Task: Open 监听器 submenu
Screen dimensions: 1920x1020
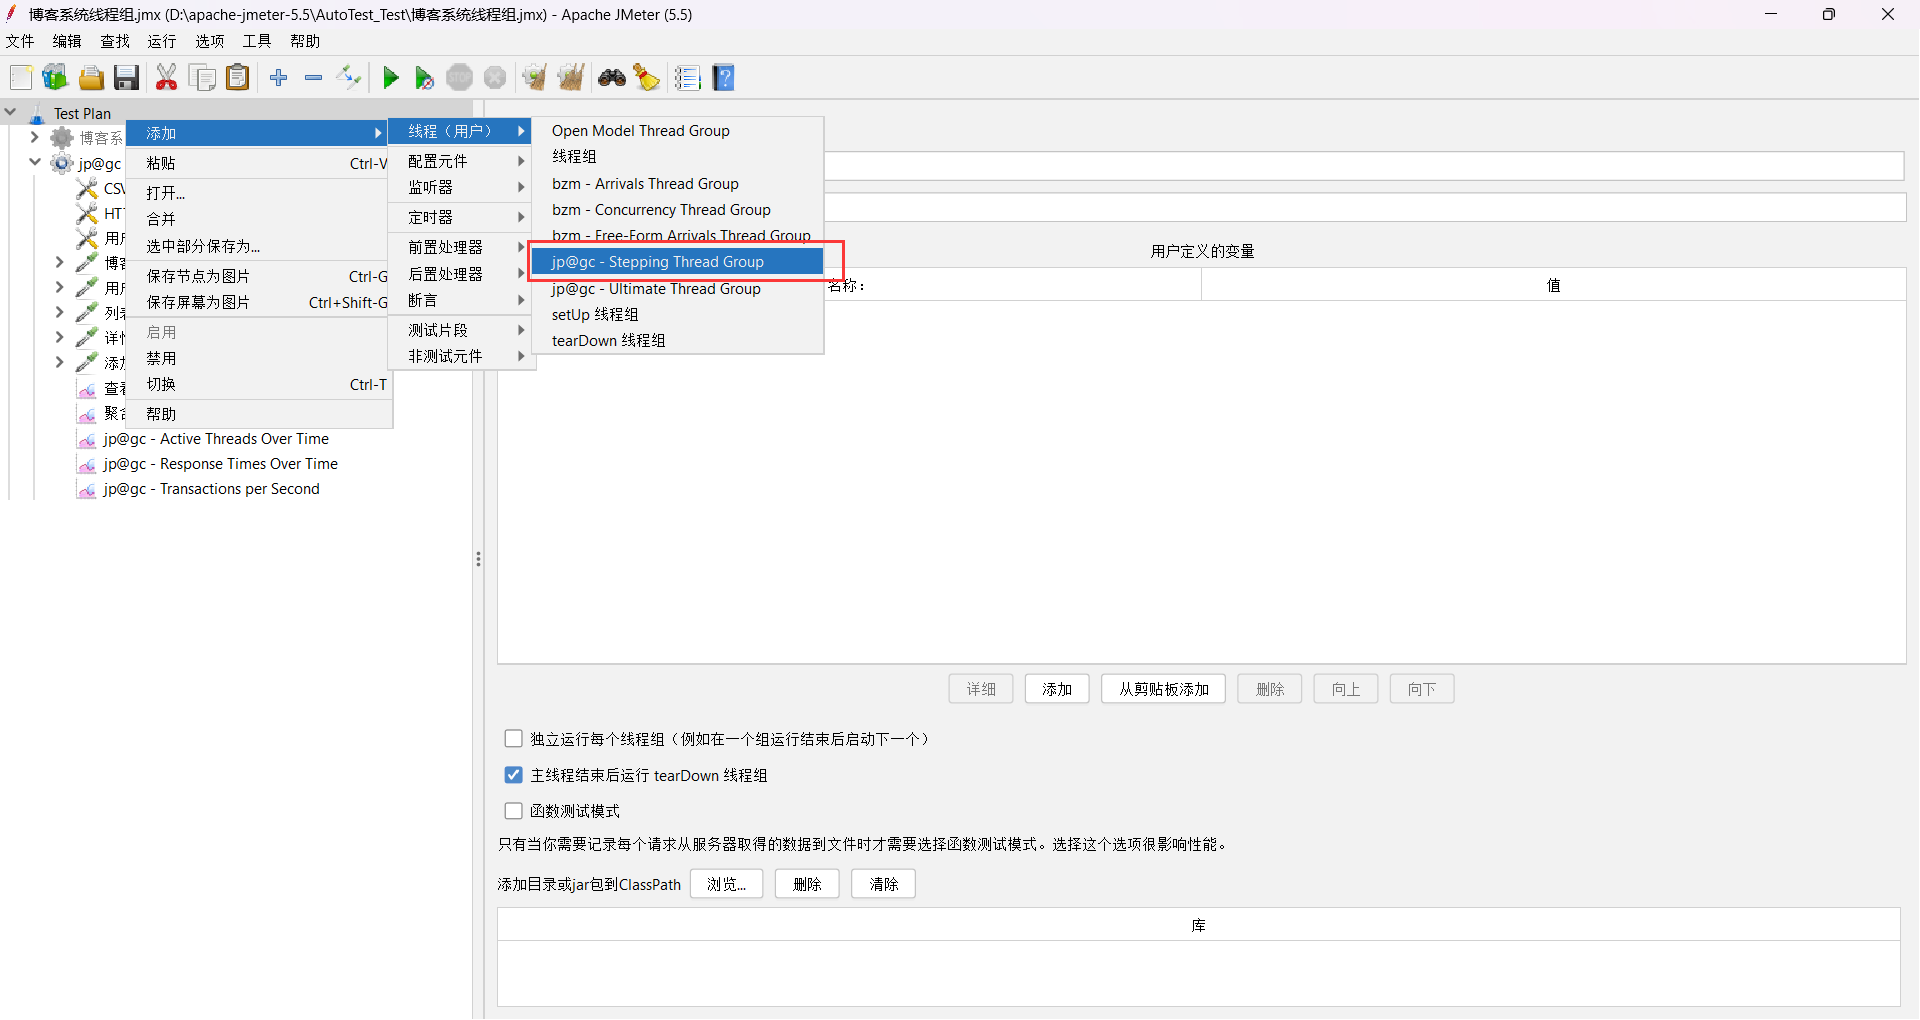Action: (x=460, y=187)
